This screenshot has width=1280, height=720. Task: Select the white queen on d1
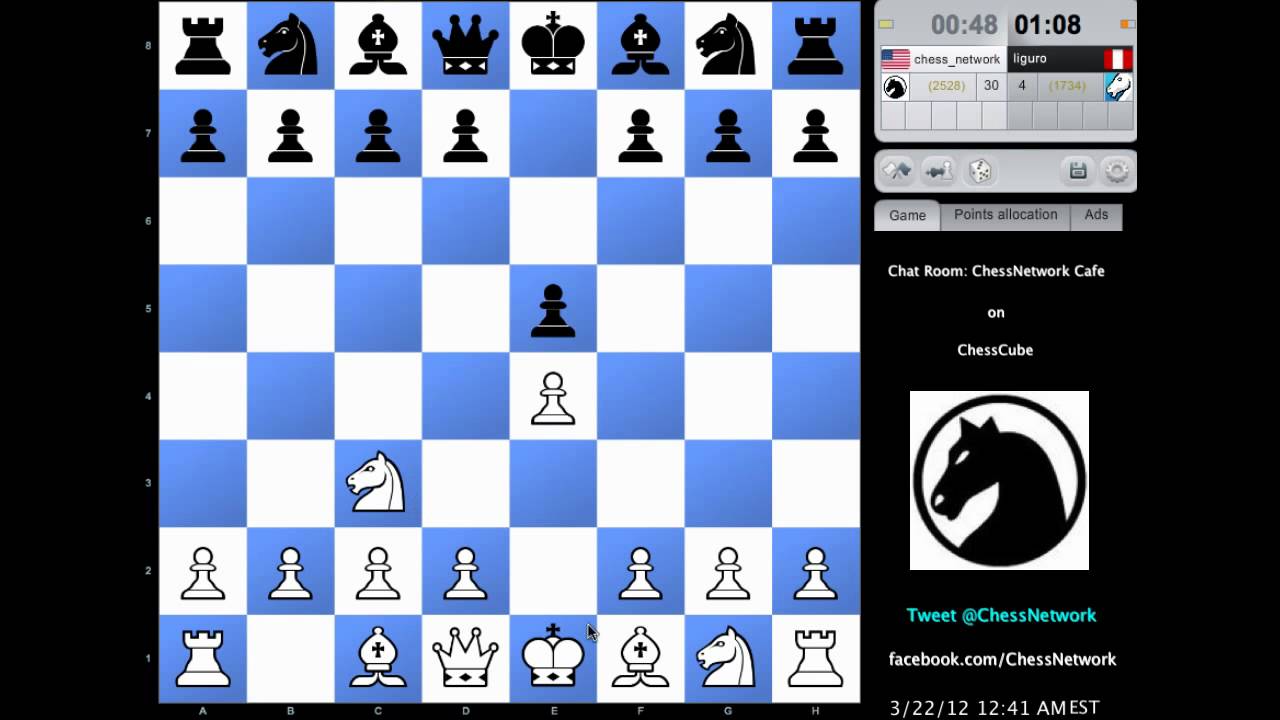(465, 658)
